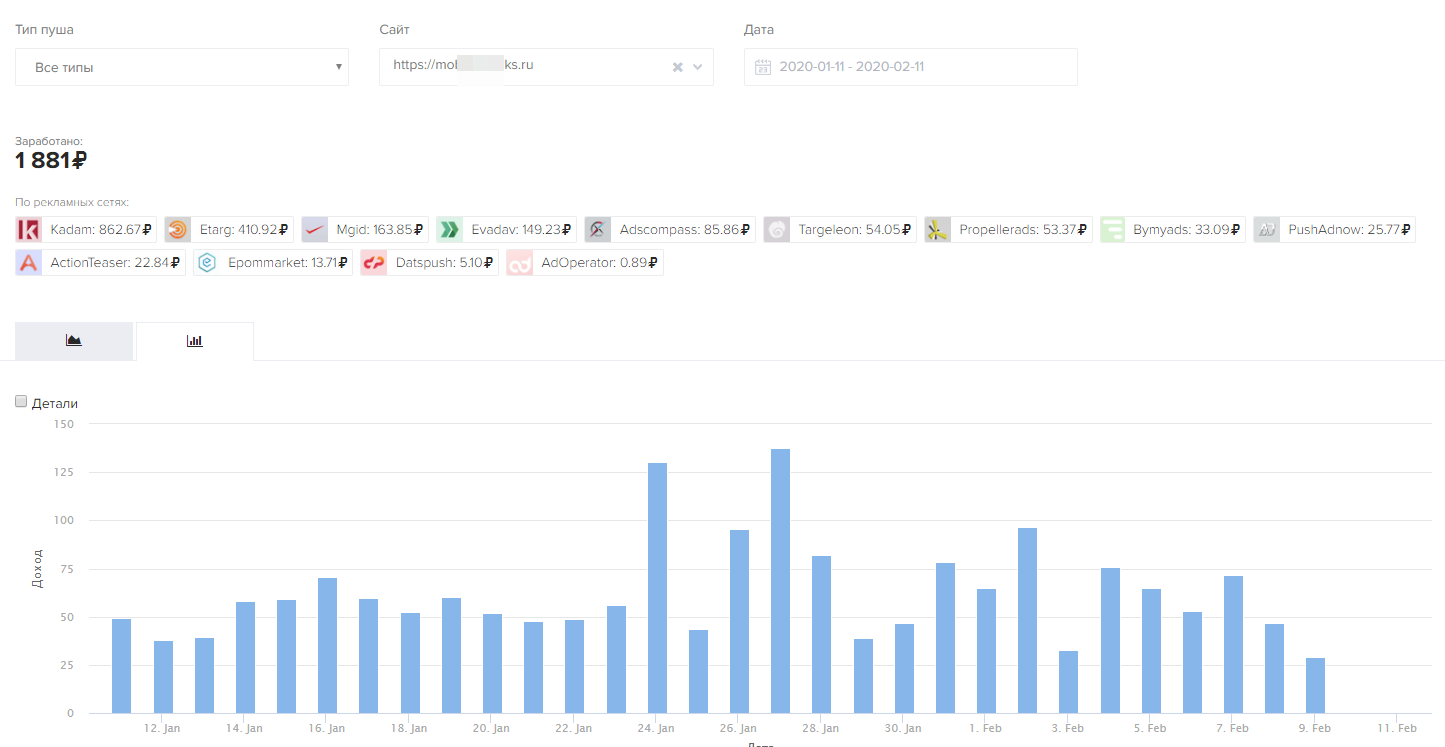Click the Datspush: 5.10₽ earnings label
1445x747 pixels.
pyautogui.click(x=445, y=263)
